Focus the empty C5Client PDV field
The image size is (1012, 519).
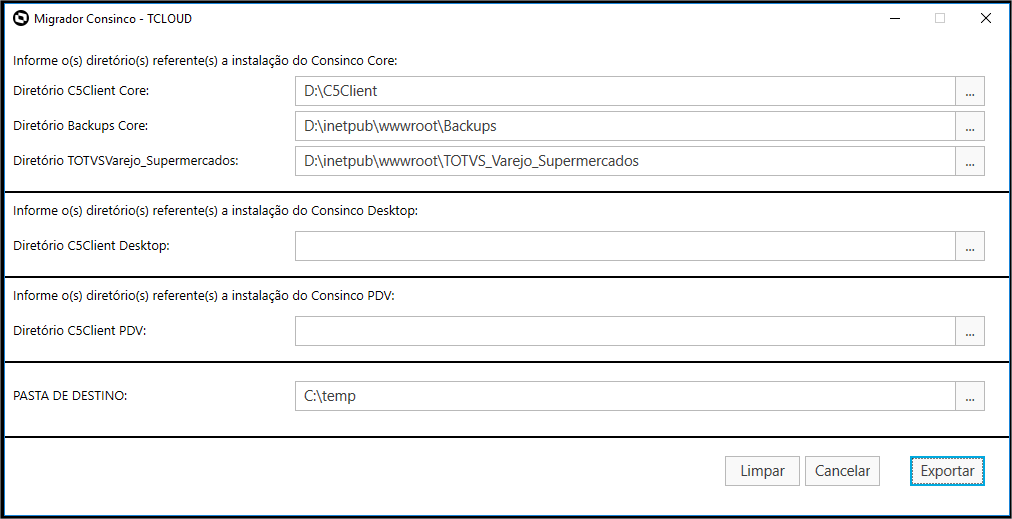point(625,331)
